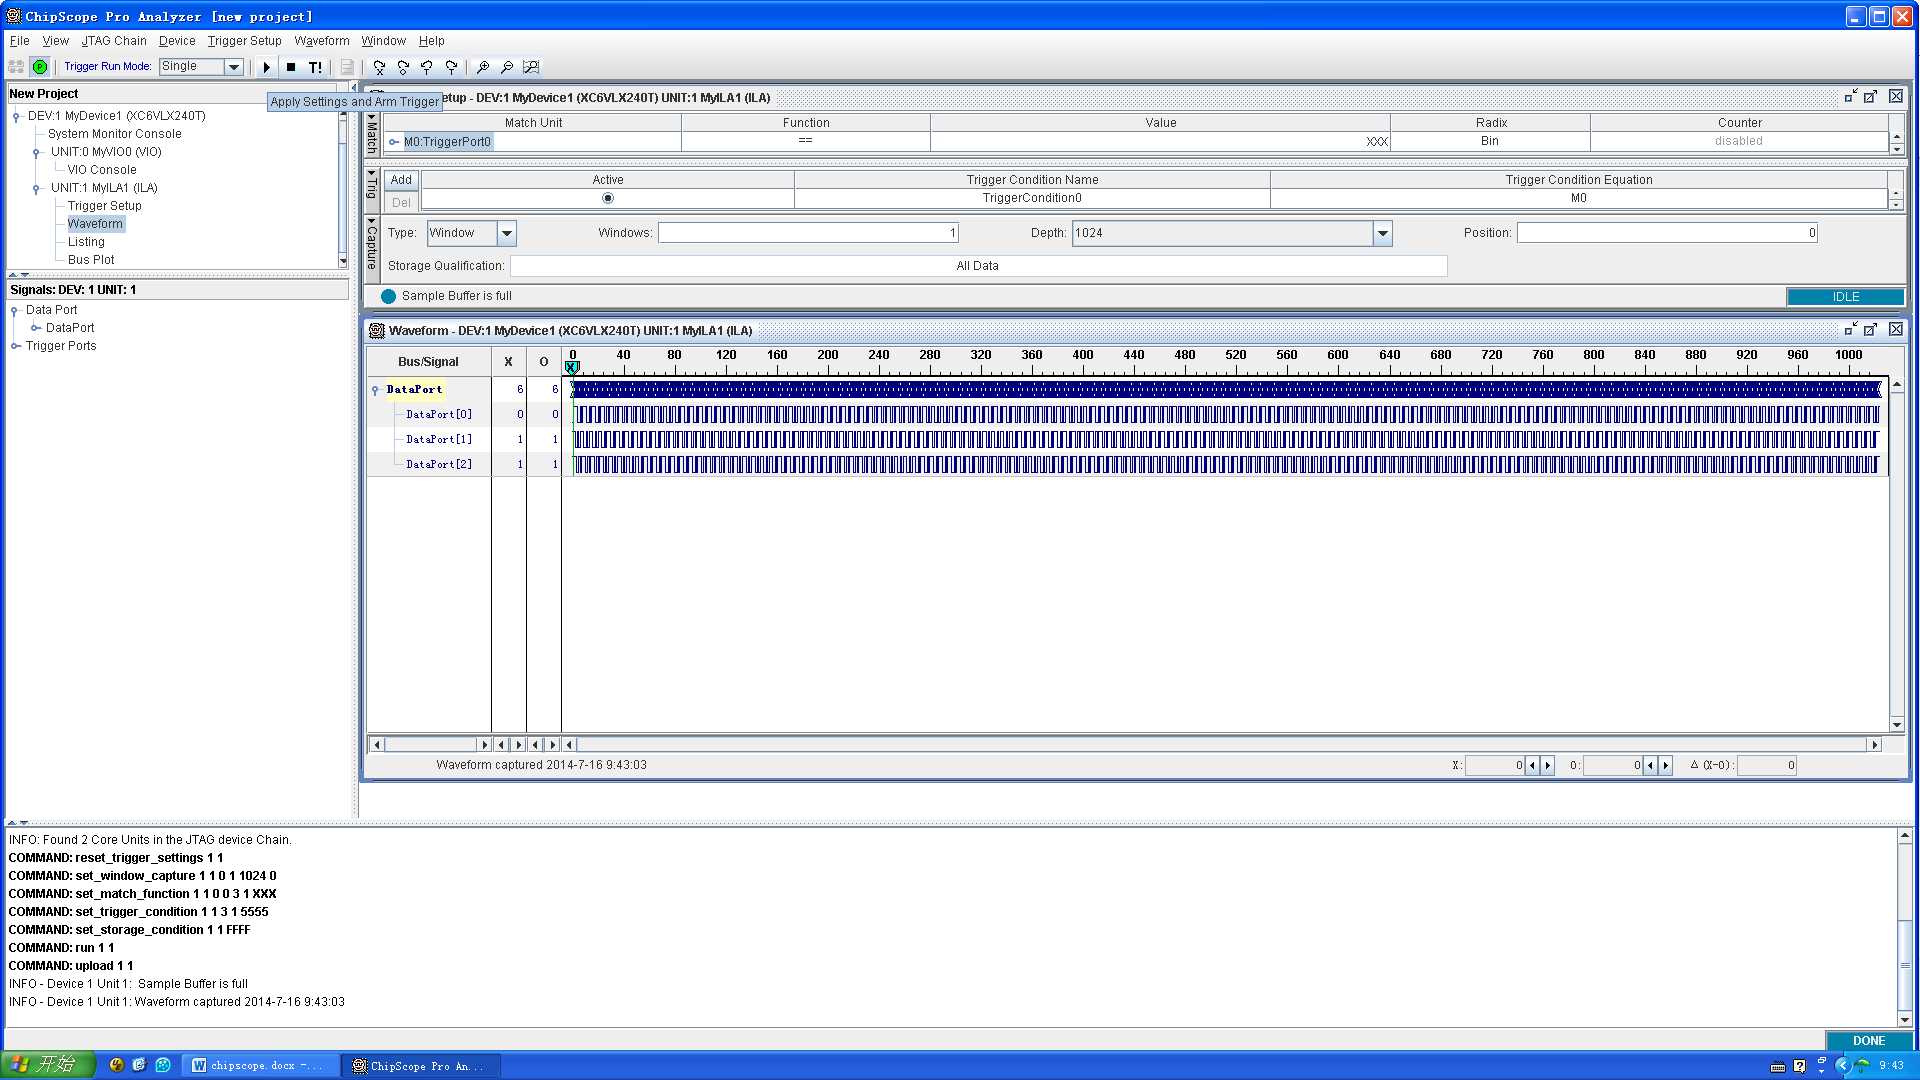Click the right arrow of the O cursor stepper
The width and height of the screenshot is (1920, 1080).
click(x=1666, y=766)
